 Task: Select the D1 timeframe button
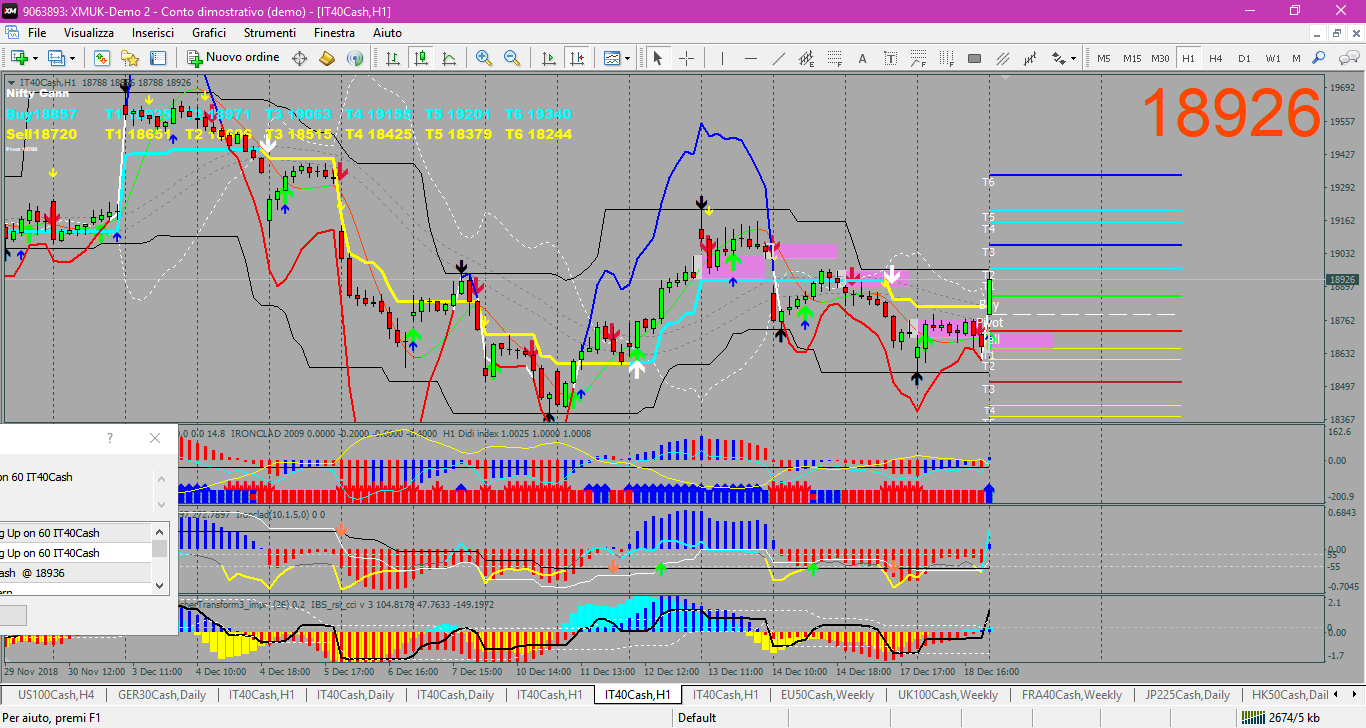1244,58
